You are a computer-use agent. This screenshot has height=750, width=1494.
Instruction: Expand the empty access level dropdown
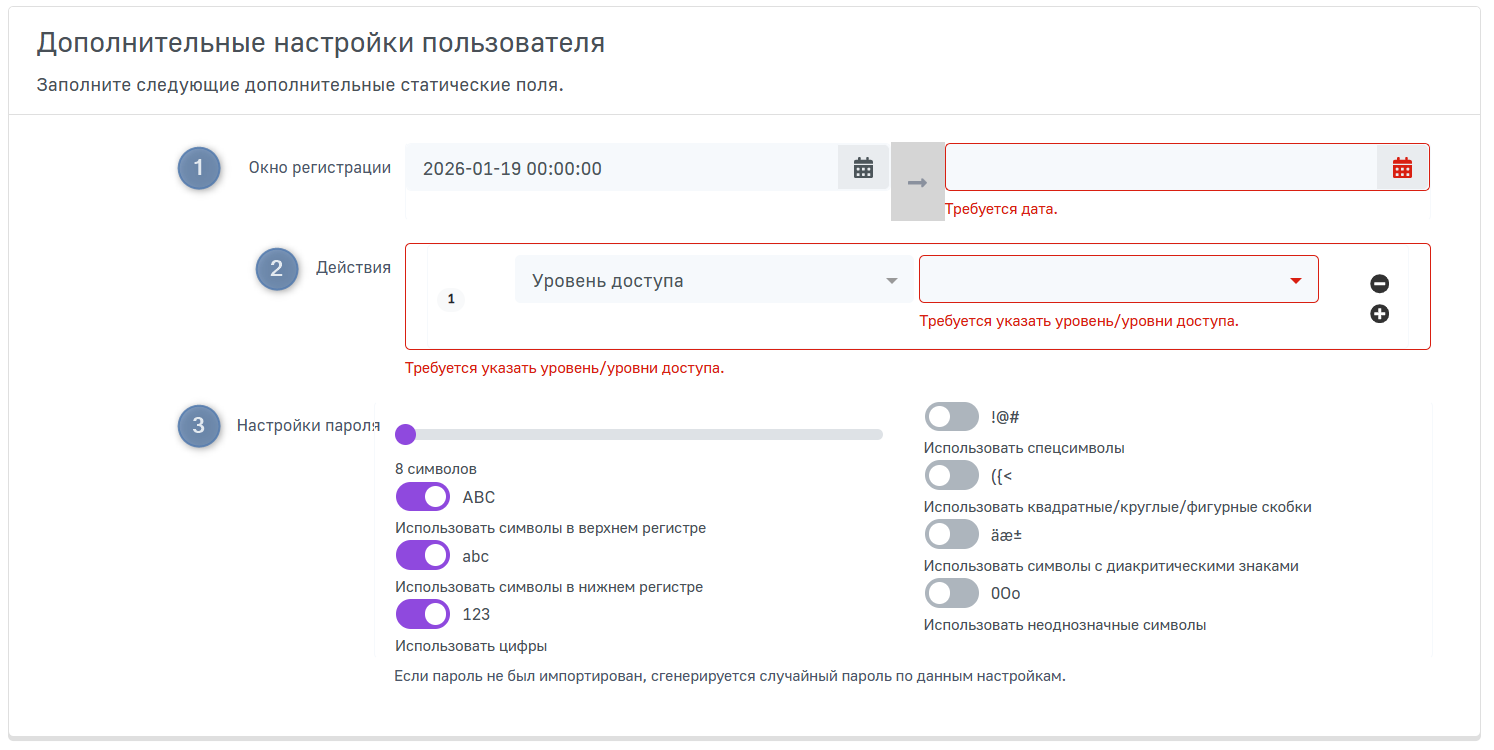click(x=1117, y=280)
